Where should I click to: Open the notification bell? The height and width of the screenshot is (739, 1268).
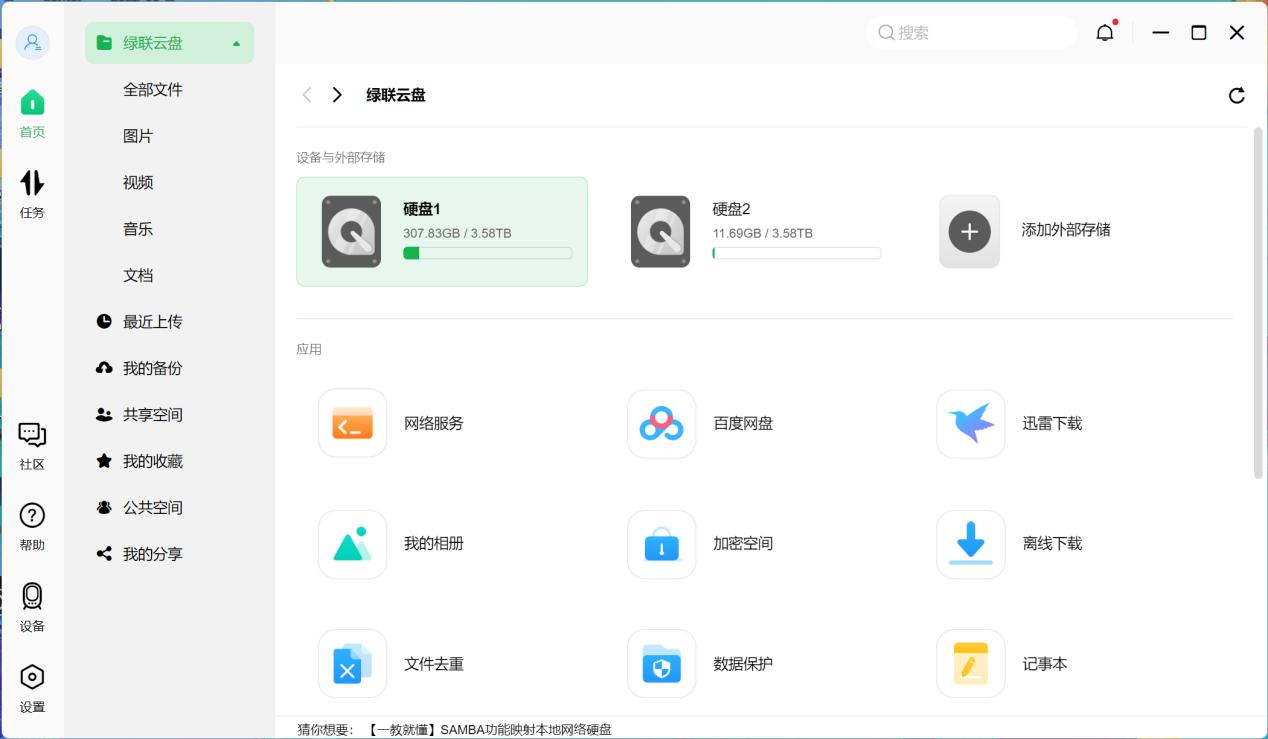pos(1104,32)
